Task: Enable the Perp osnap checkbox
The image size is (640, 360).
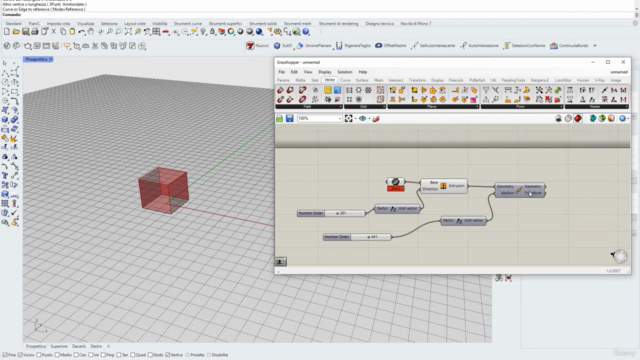Action: [x=103, y=355]
